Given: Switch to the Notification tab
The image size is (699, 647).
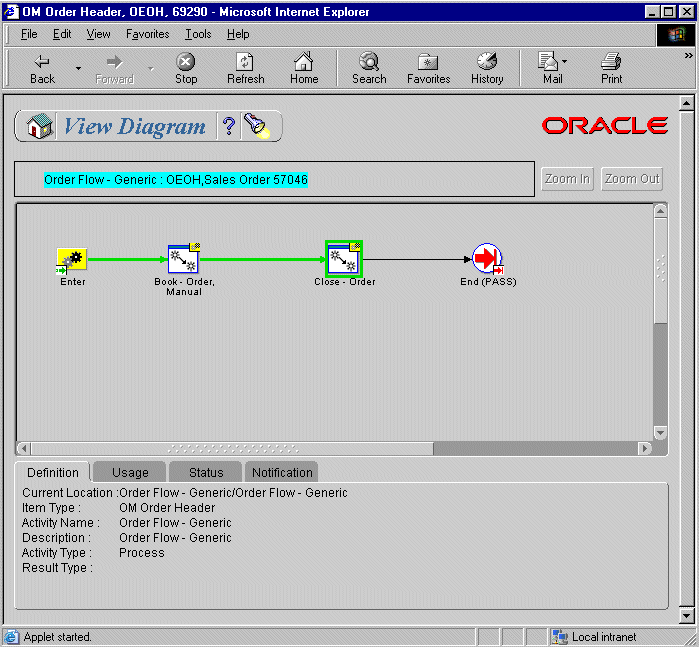Looking at the screenshot, I should pos(282,472).
